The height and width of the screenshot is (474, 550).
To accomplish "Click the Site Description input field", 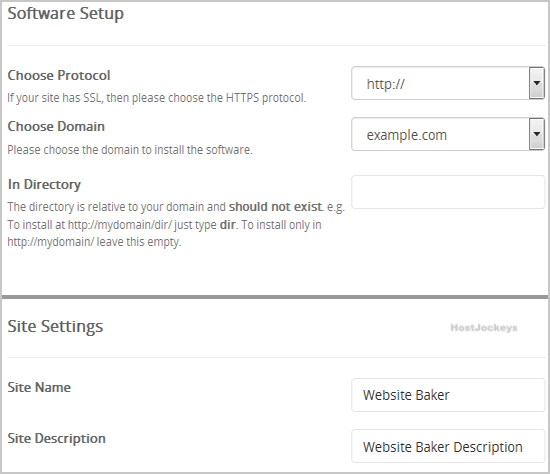I will tap(448, 446).
